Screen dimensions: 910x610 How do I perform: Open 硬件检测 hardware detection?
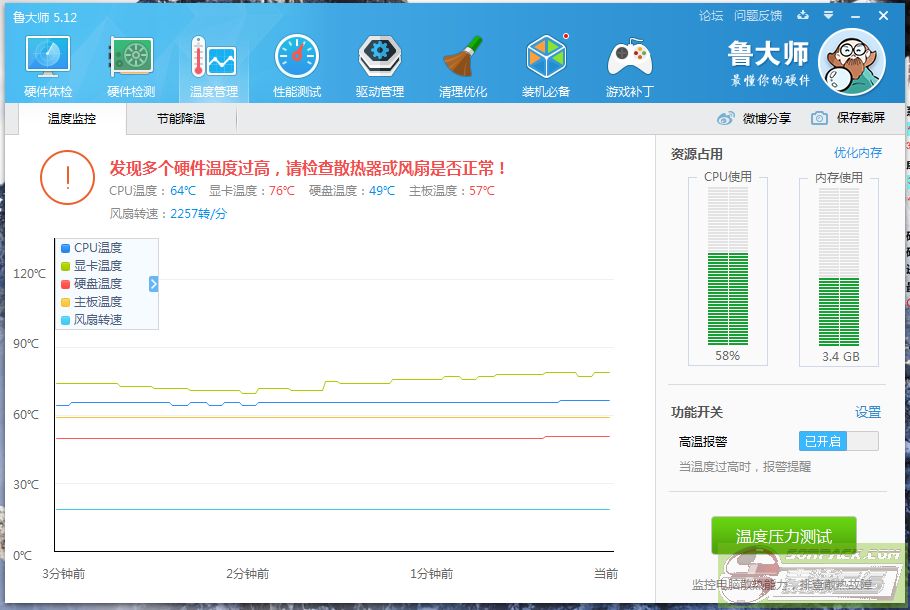point(131,66)
